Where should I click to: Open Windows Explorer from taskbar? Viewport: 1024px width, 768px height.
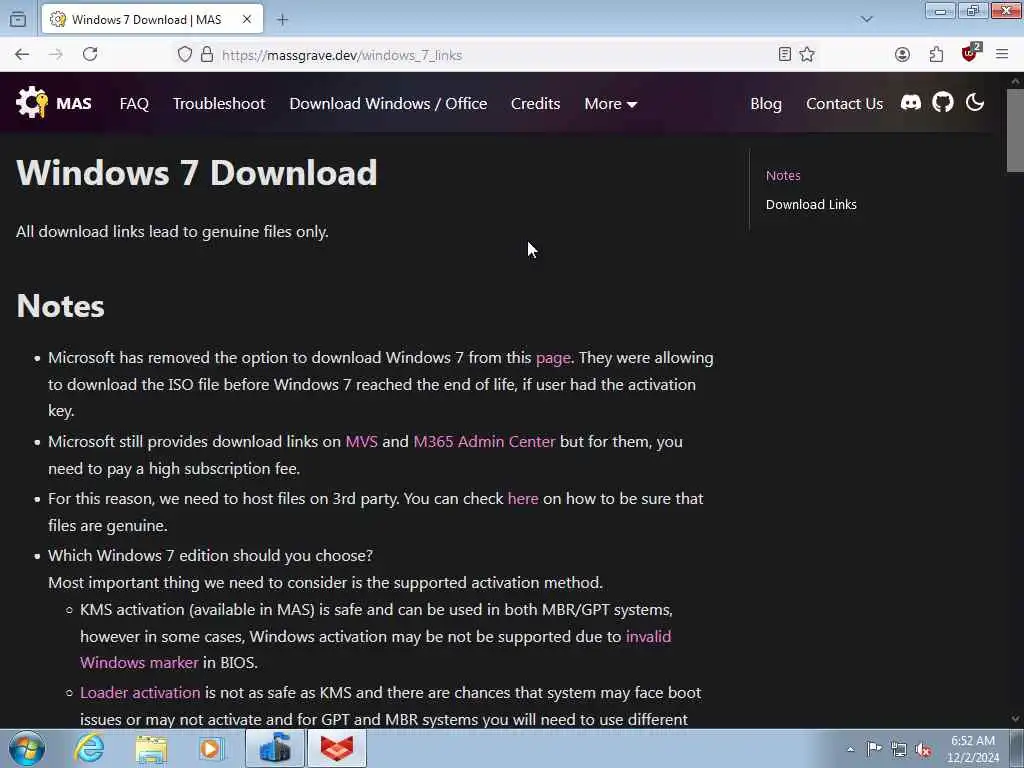(x=152, y=748)
